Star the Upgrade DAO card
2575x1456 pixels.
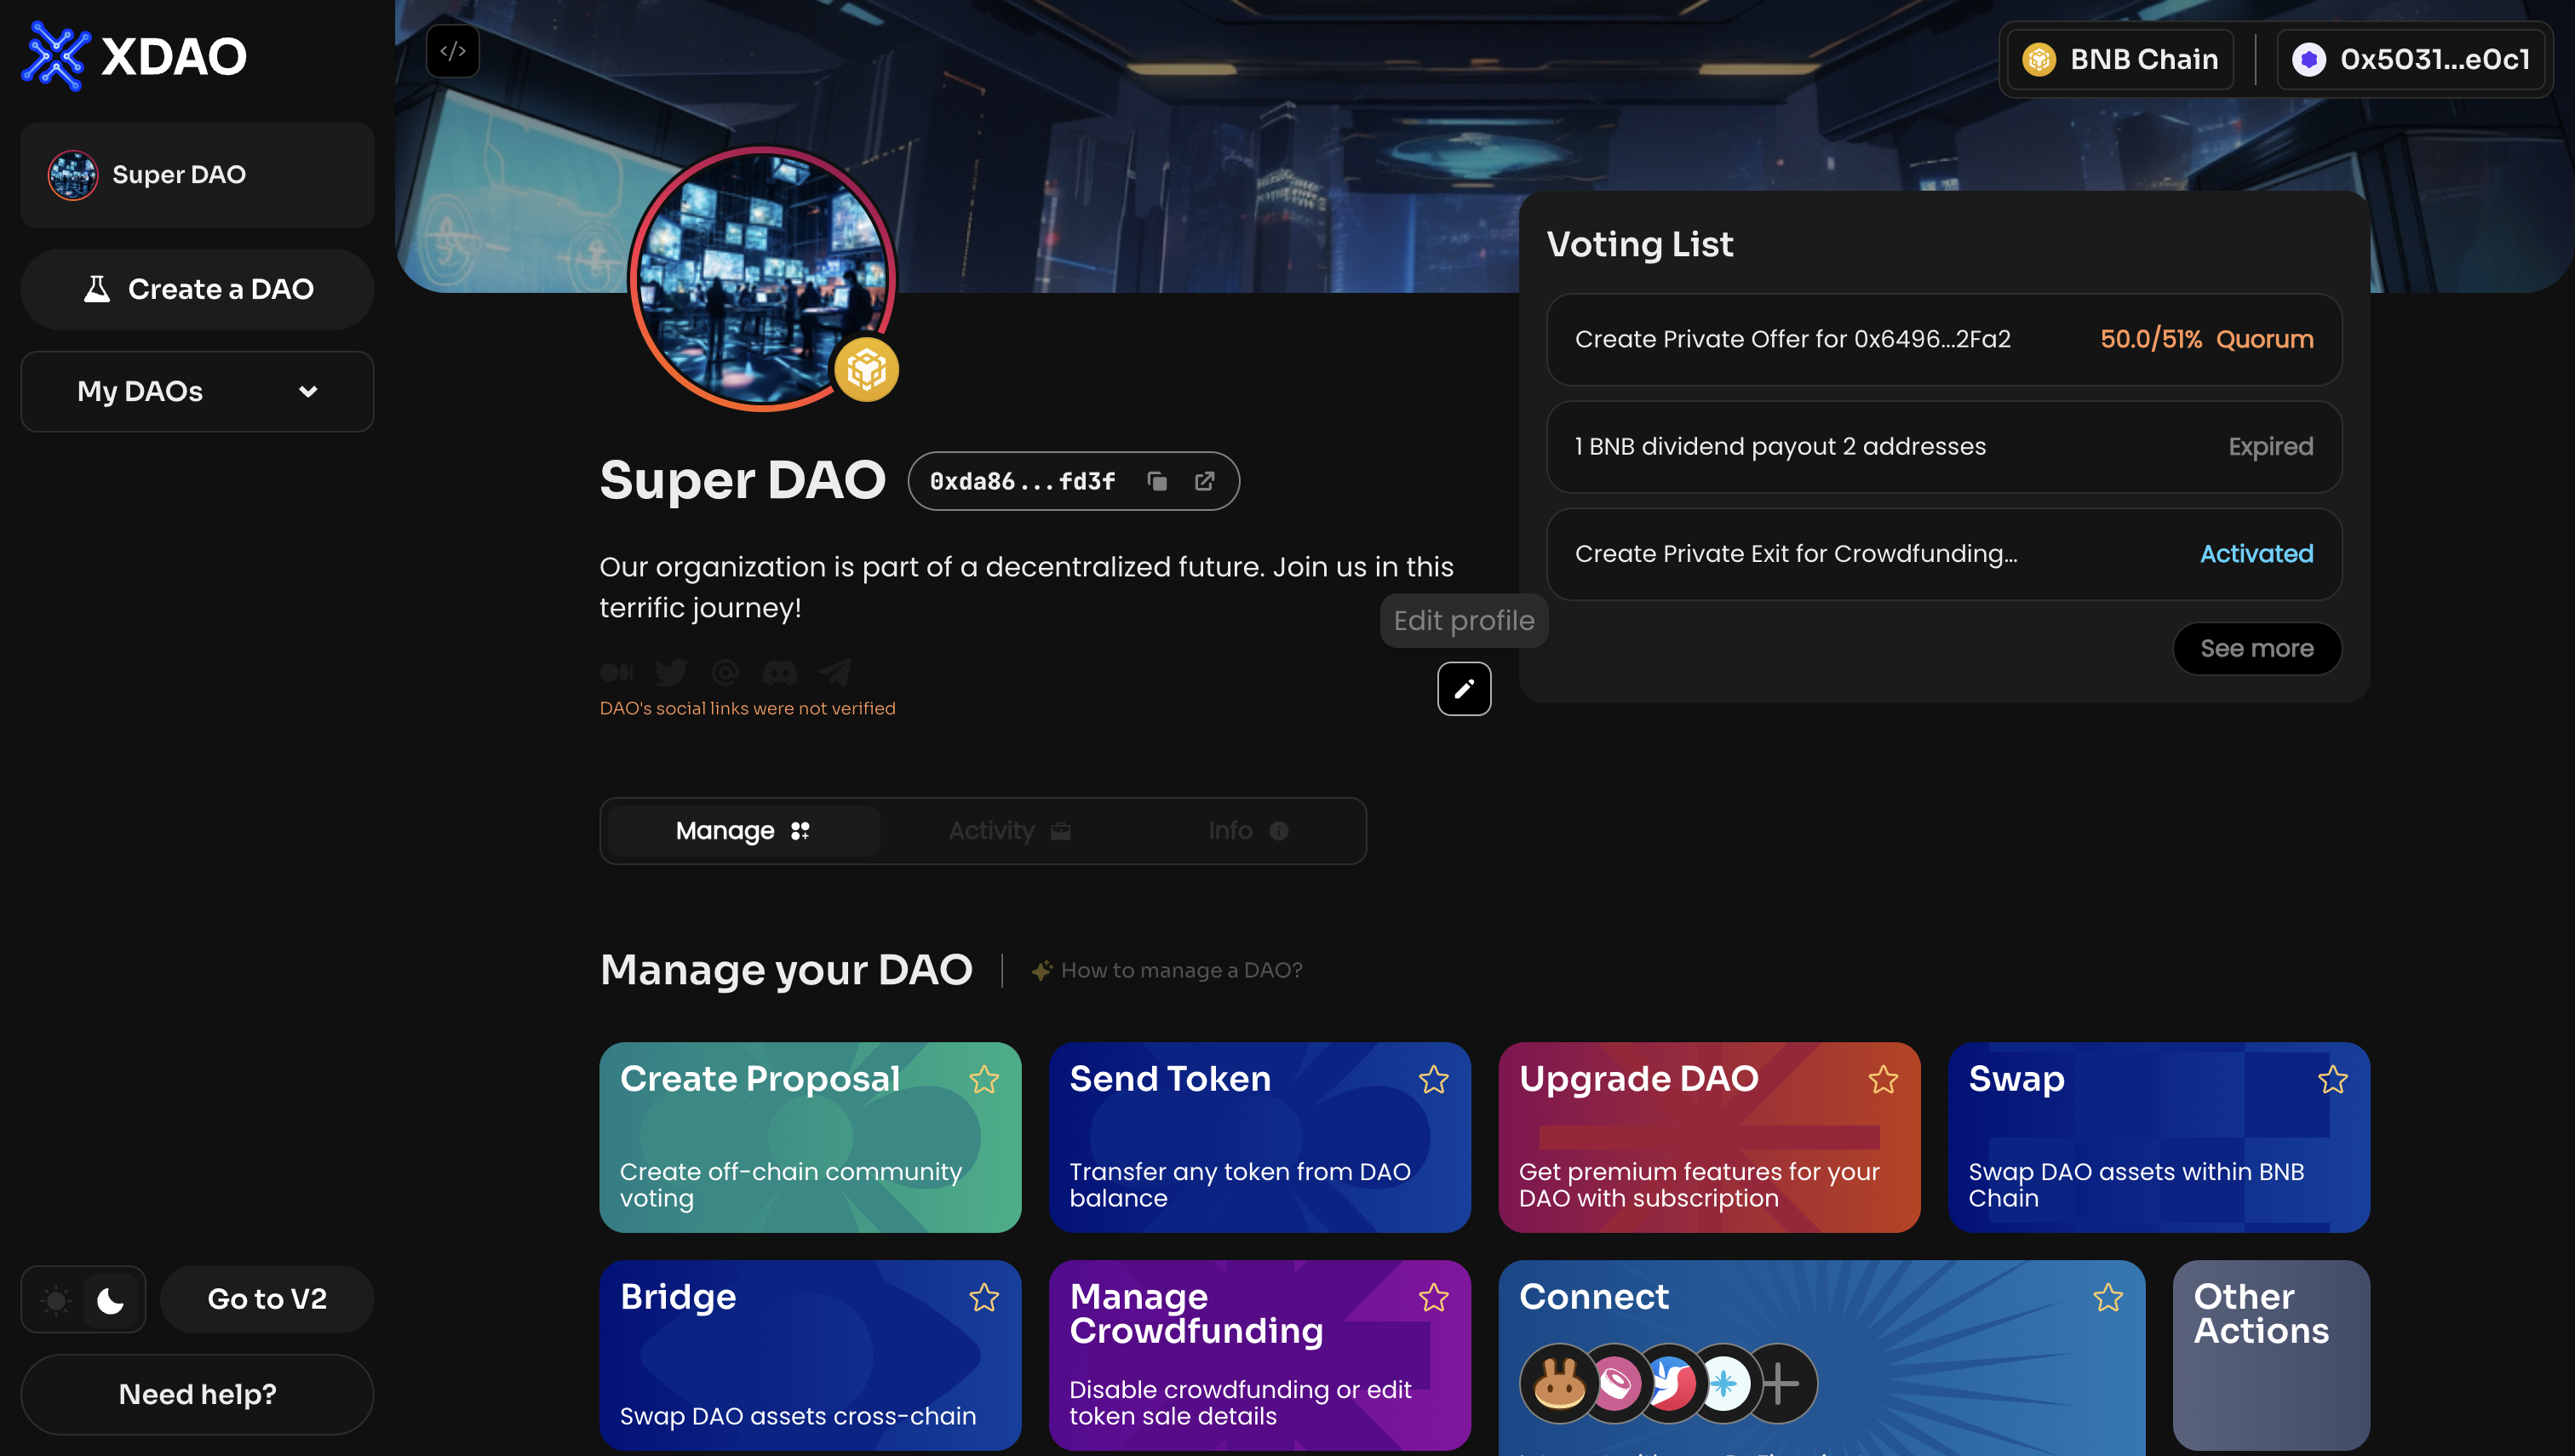(x=1883, y=1080)
